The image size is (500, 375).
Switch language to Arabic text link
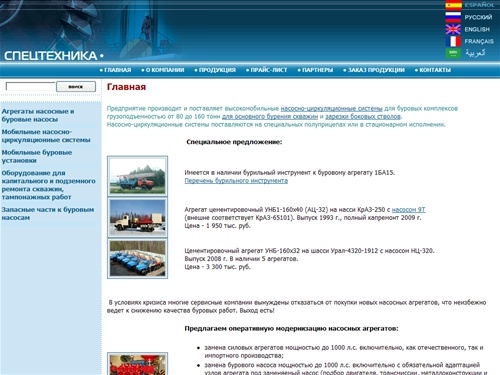click(x=475, y=53)
